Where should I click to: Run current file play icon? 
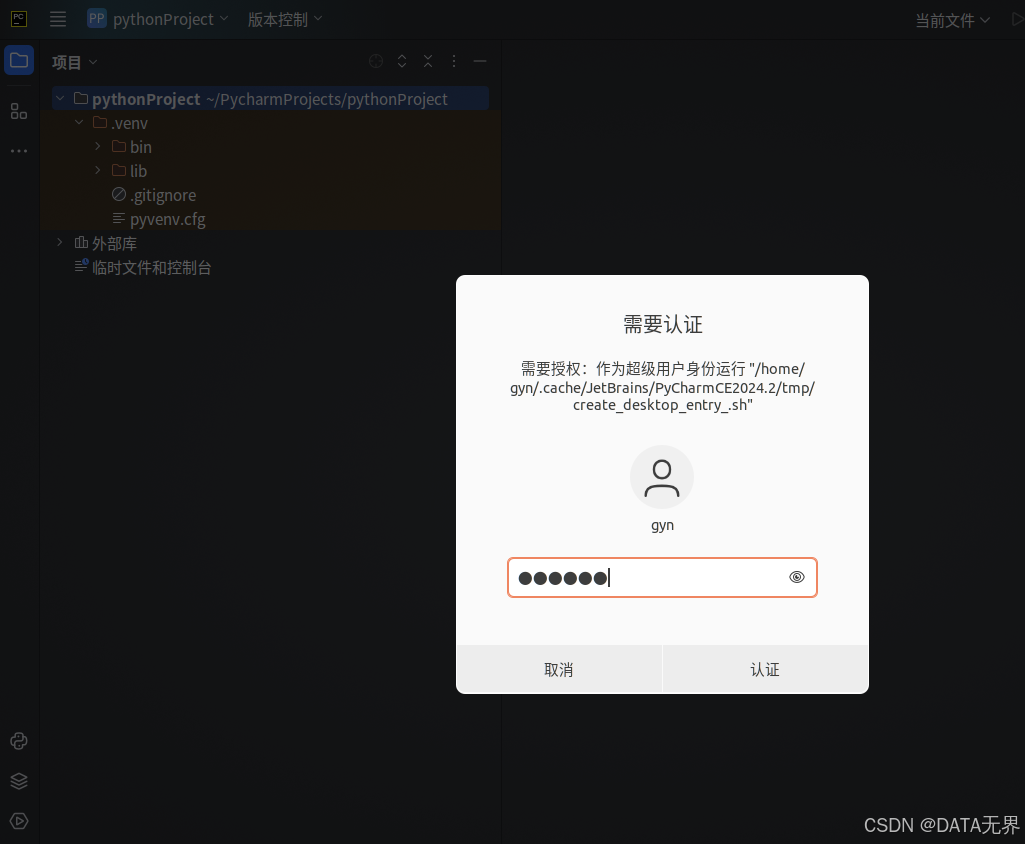point(1018,20)
